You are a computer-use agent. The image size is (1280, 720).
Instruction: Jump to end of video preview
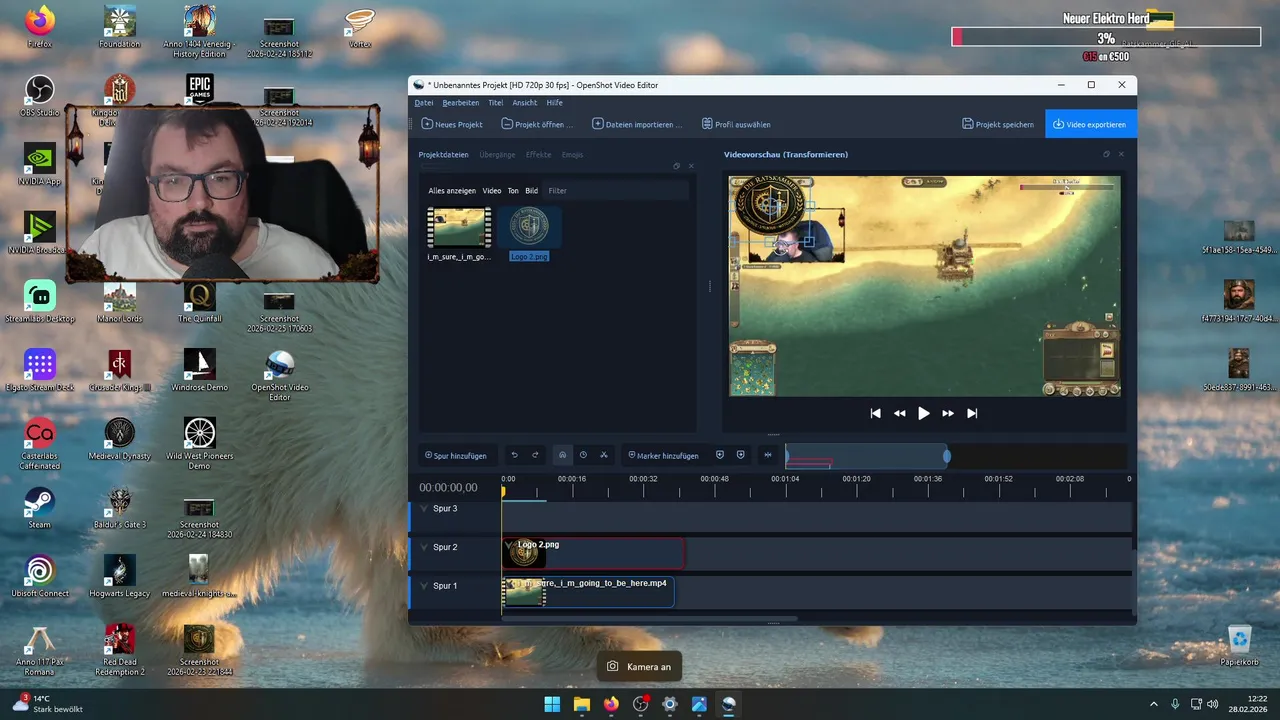pos(972,413)
